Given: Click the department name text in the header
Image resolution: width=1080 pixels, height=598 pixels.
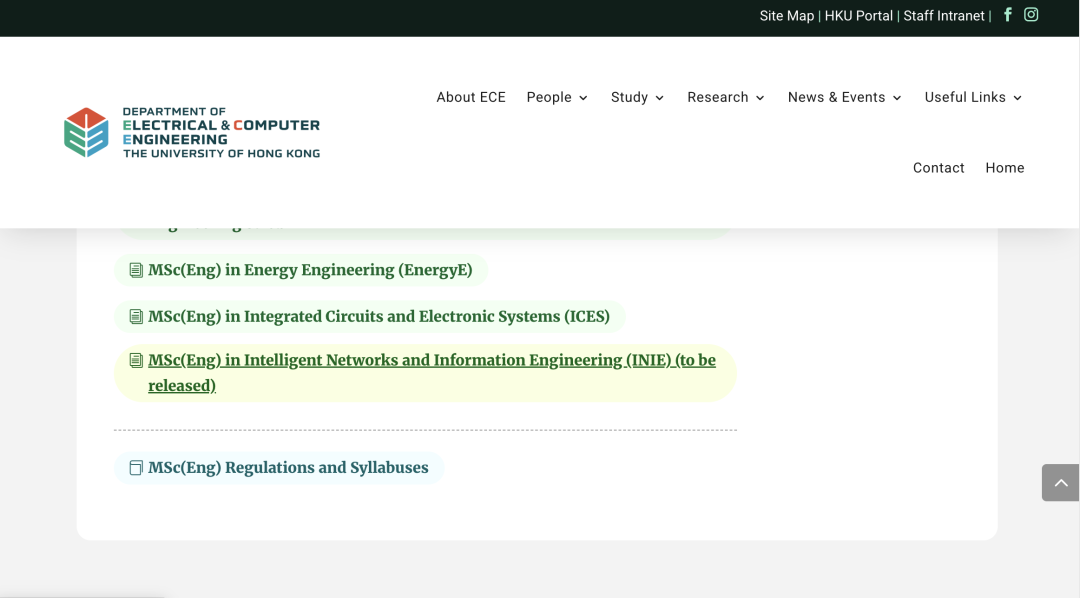Looking at the screenshot, I should (x=221, y=132).
